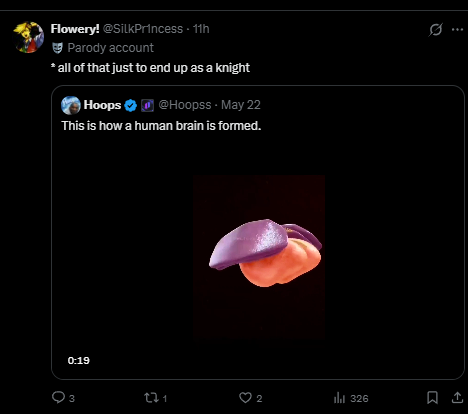Click the blue verified badge beside Hoops
The image size is (468, 414).
click(130, 106)
